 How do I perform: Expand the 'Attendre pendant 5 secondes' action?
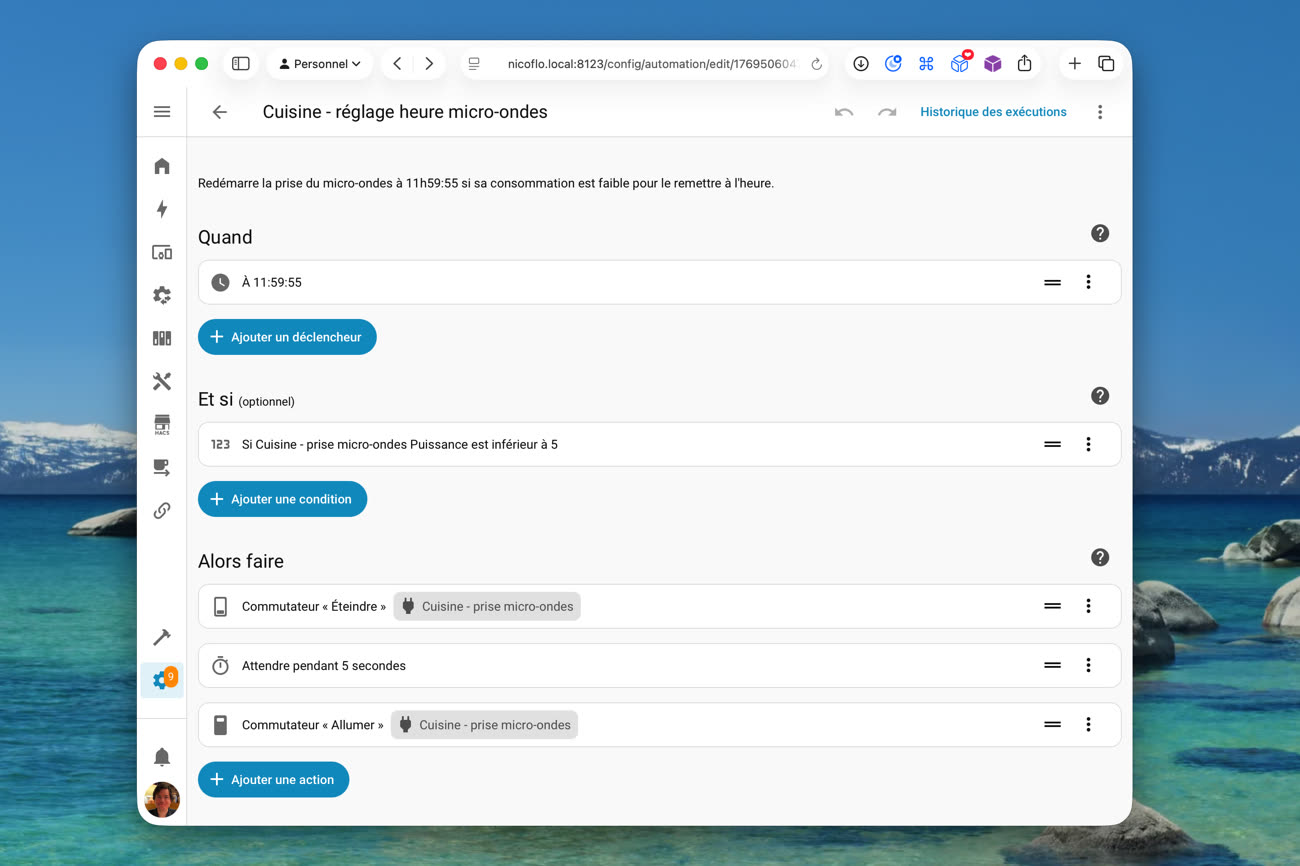[600, 666]
